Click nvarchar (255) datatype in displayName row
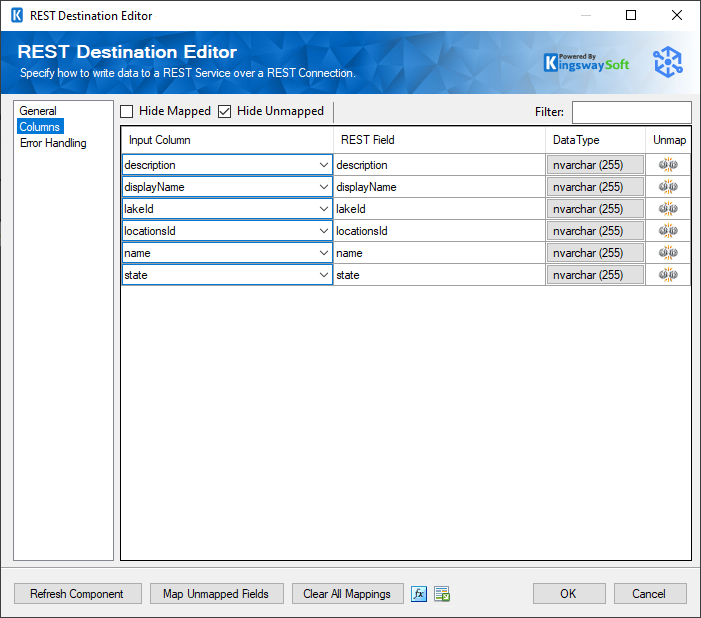Viewport: 701px width, 618px height. 595,186
